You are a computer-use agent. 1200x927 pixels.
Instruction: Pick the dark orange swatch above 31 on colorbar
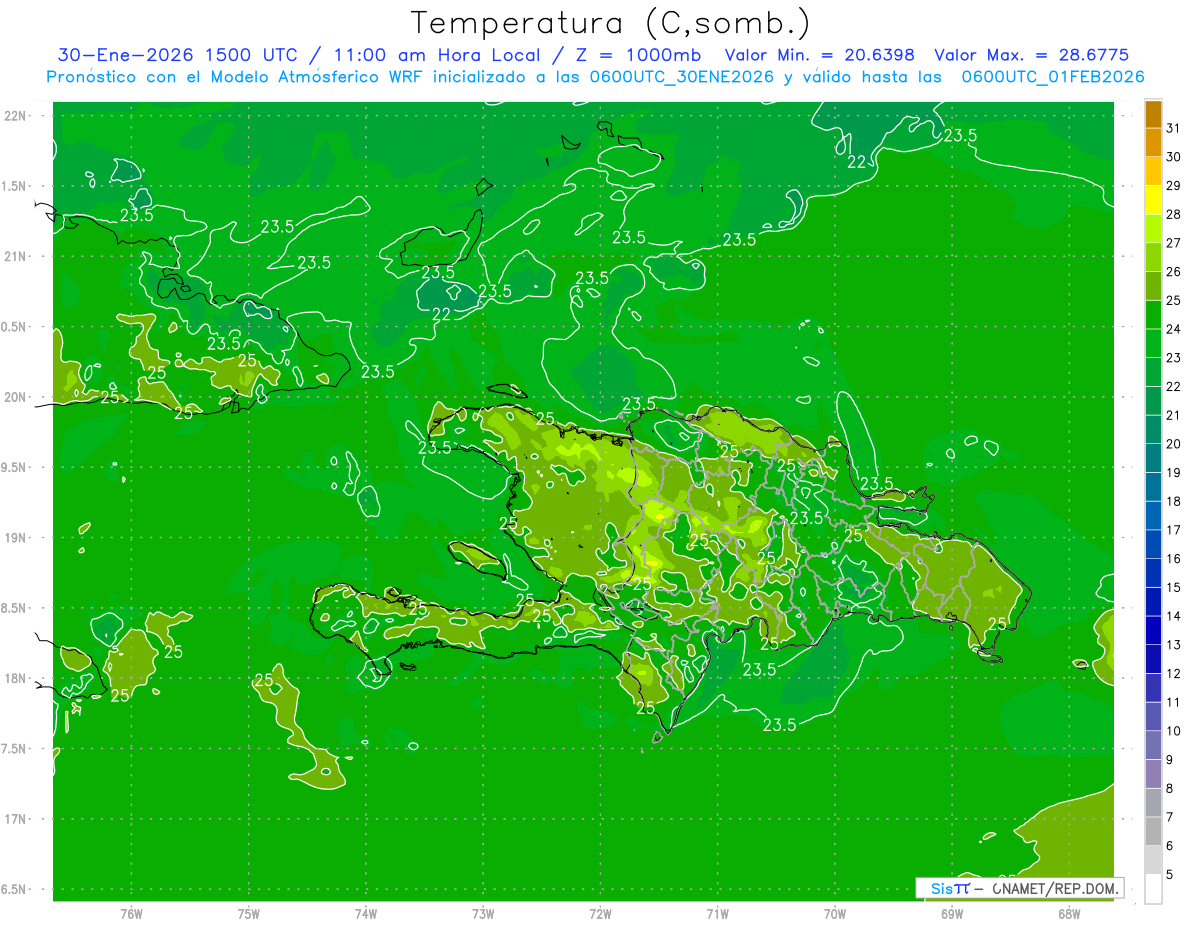tap(1153, 113)
